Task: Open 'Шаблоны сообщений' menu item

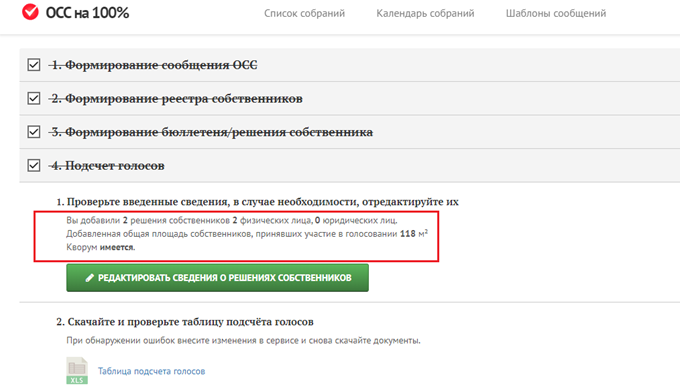Action: [x=556, y=13]
